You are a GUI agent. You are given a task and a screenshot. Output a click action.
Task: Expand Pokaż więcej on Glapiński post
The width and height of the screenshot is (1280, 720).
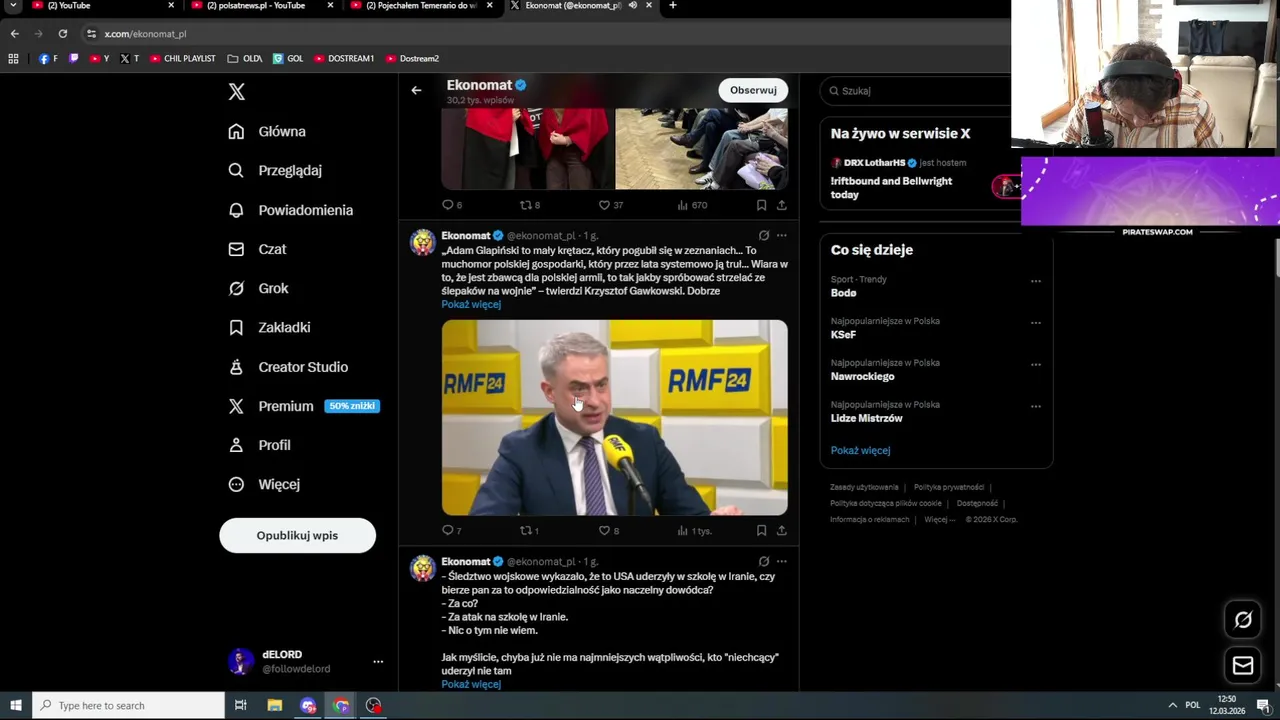pos(471,304)
